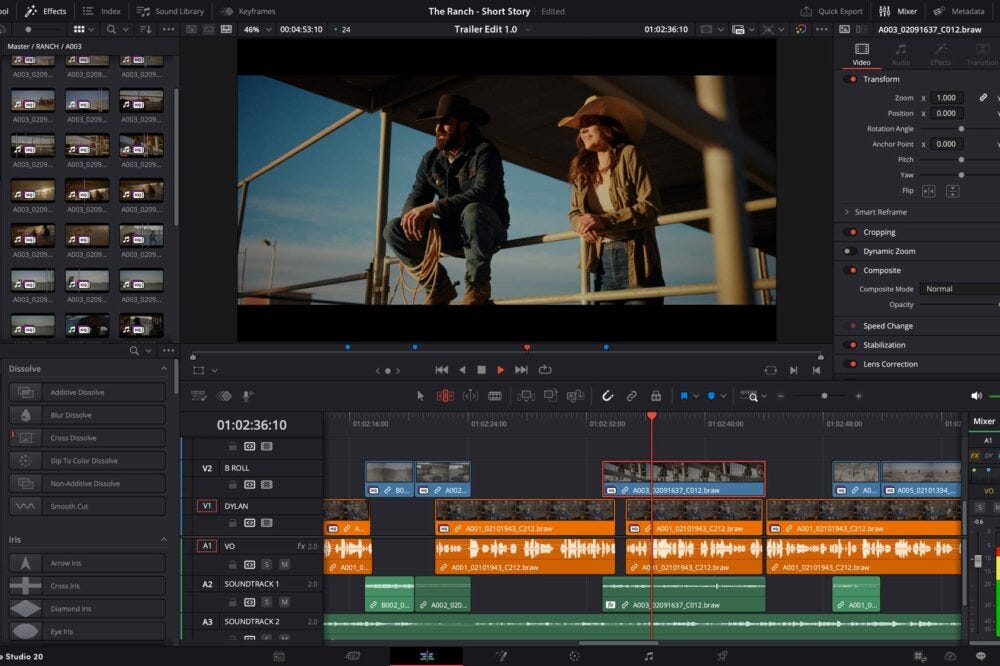The image size is (1000, 666).
Task: Toggle position lock icon
Action: tap(656, 396)
